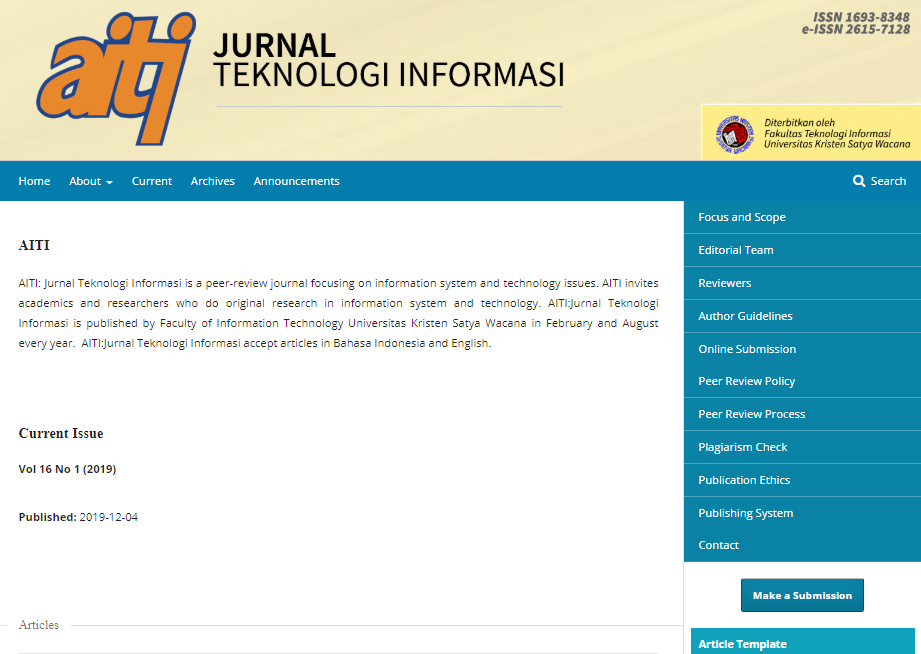Open the Reviewers sidebar link

click(x=725, y=283)
